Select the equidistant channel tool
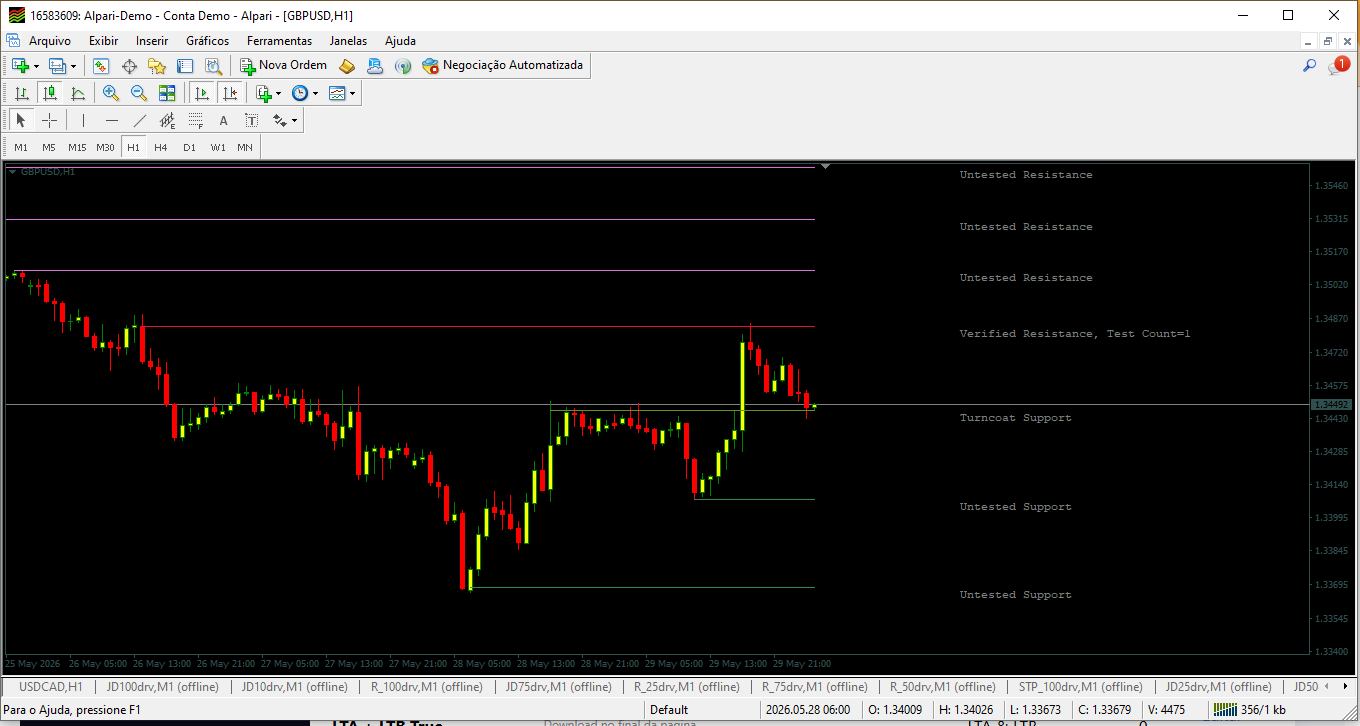This screenshot has width=1360, height=726. 167,120
